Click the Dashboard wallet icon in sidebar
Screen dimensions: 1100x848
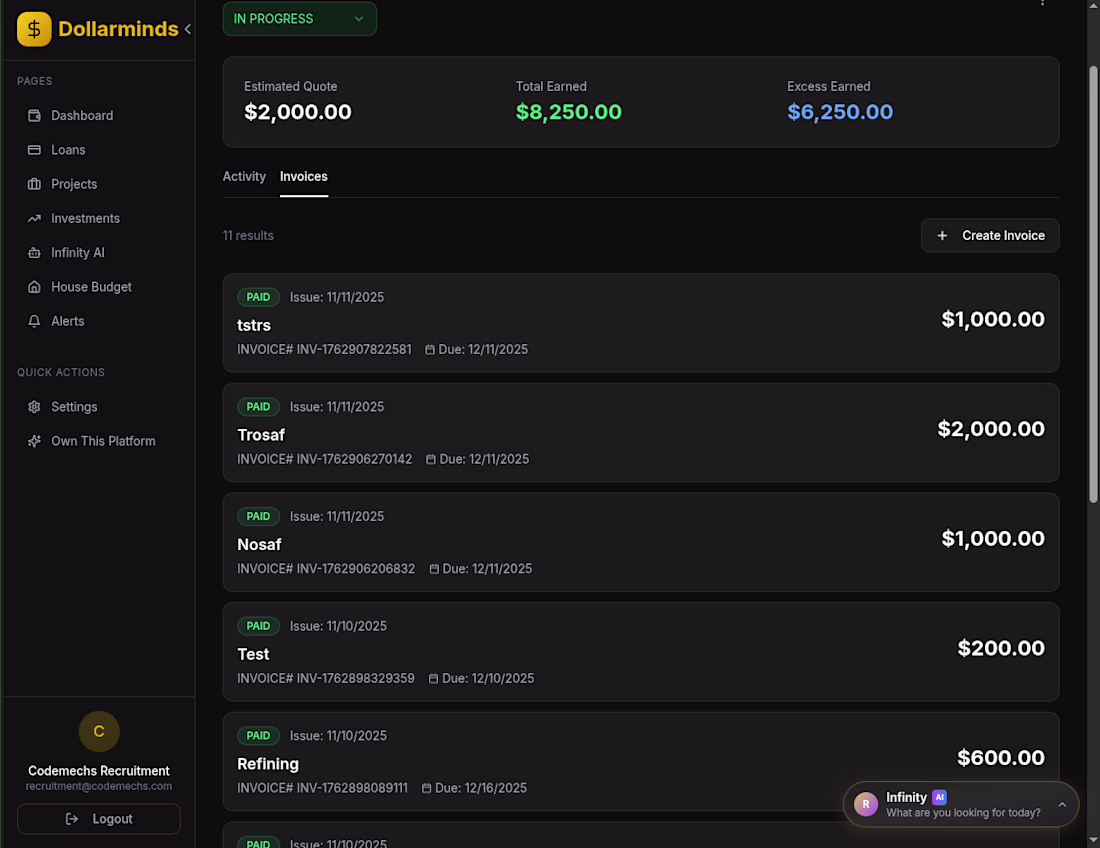[34, 116]
